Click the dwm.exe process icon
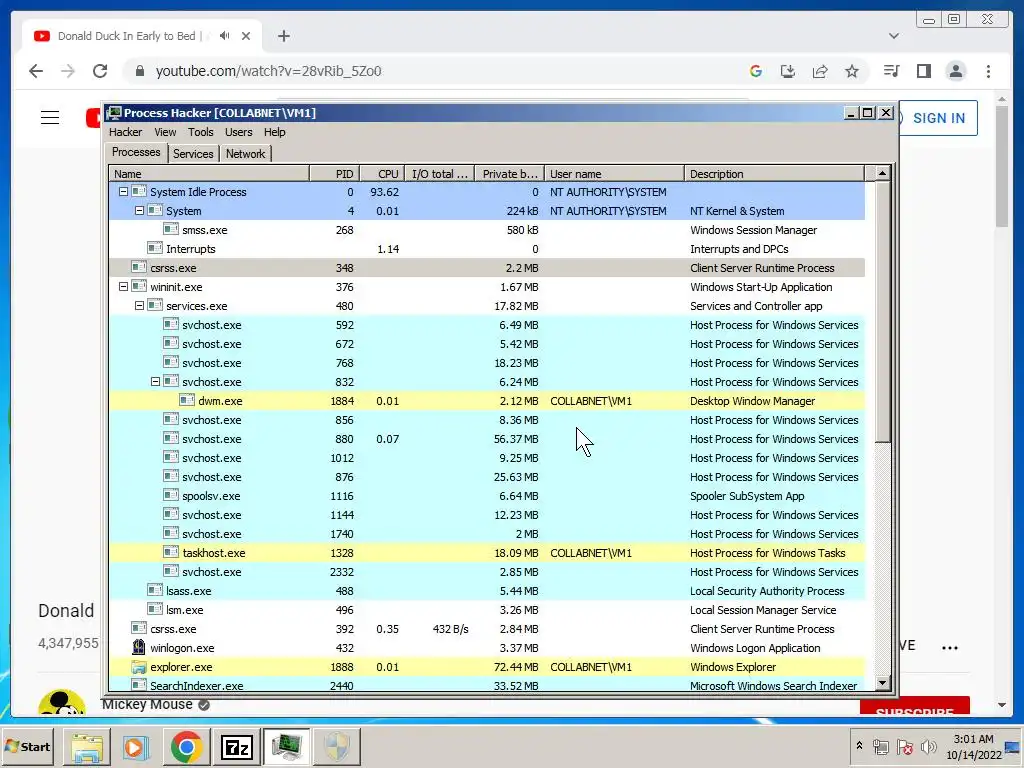 pos(187,400)
